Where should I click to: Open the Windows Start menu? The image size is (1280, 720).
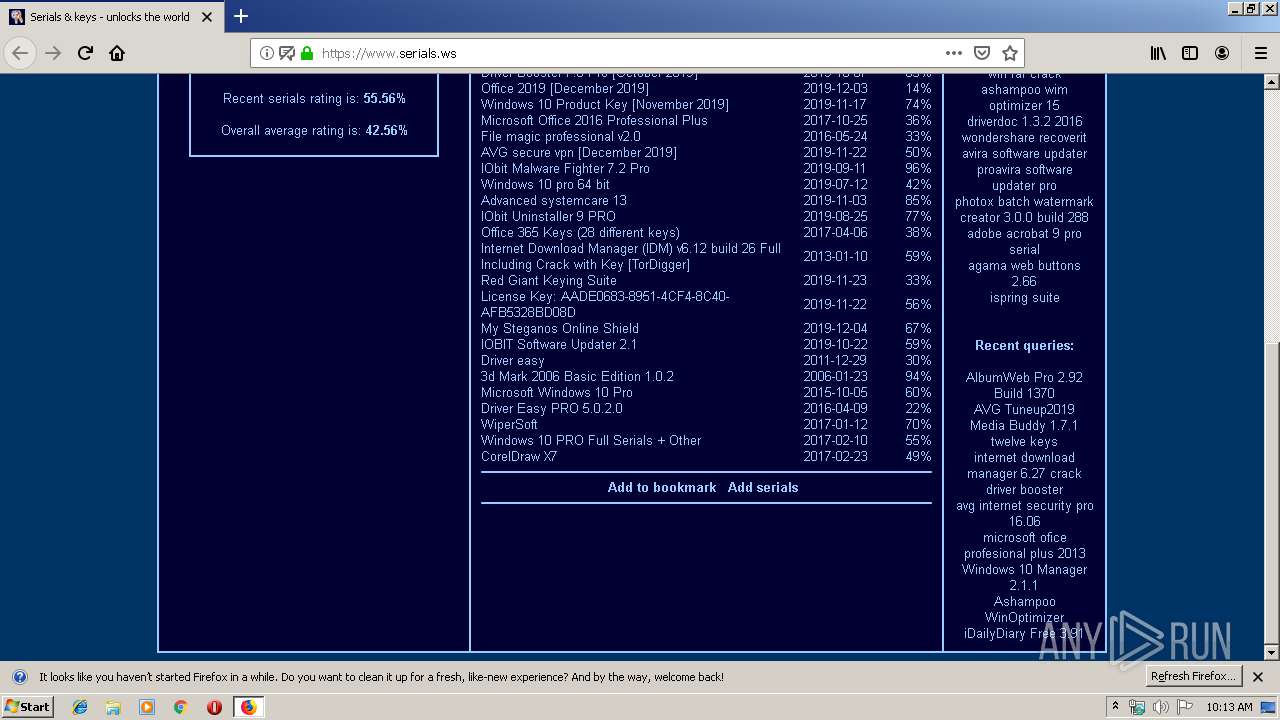coord(27,706)
